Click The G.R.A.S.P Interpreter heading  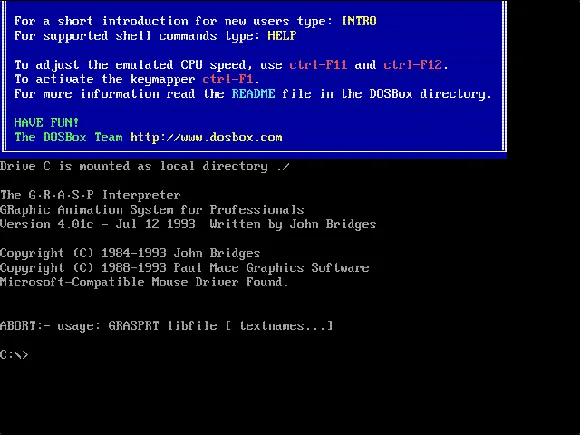[90, 195]
